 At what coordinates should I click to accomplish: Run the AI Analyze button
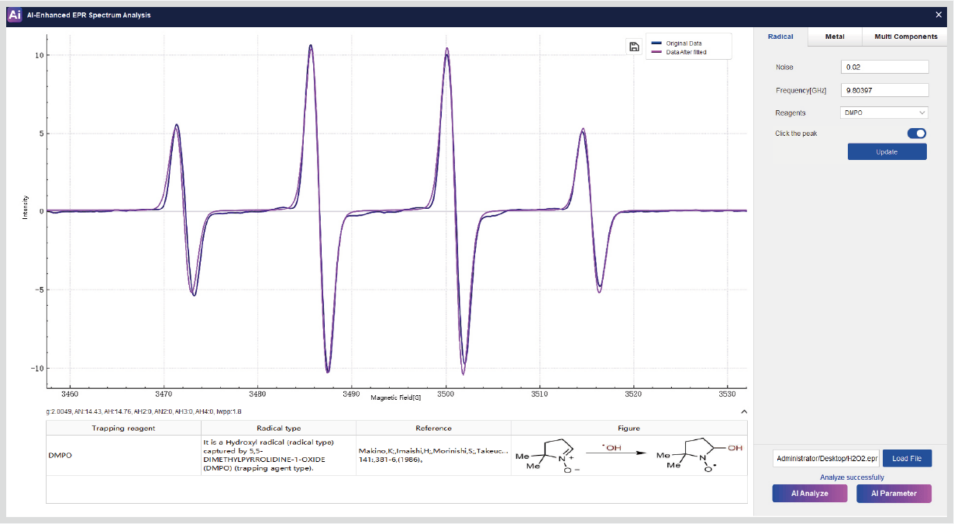tap(808, 493)
